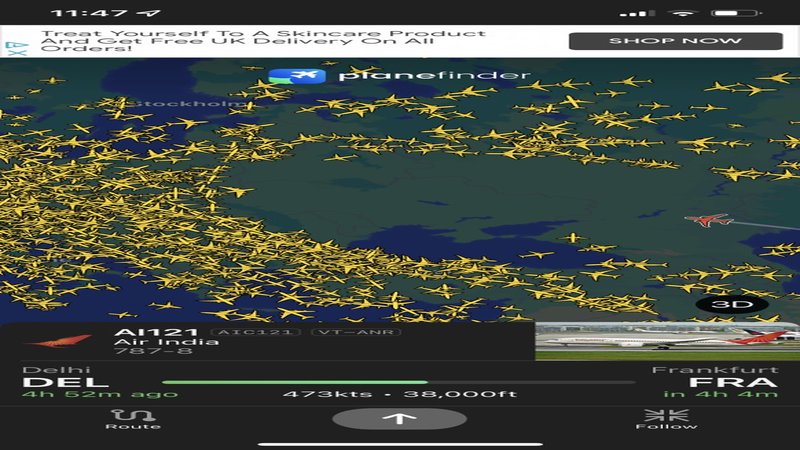Image resolution: width=800 pixels, height=450 pixels.
Task: Toggle the 3D map view
Action: pyautogui.click(x=738, y=304)
